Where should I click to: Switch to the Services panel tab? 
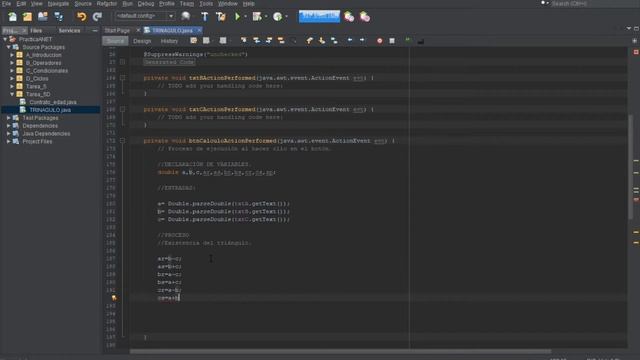[69, 31]
